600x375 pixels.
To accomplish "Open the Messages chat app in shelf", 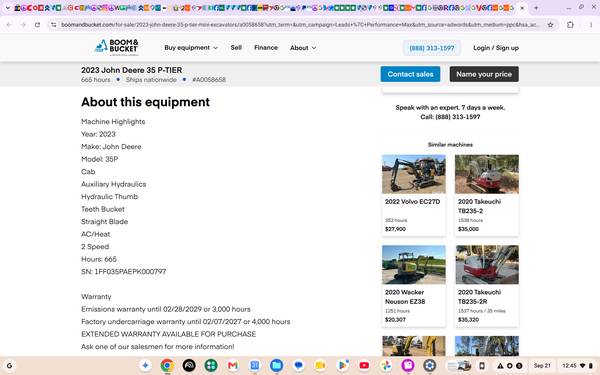I will point(298,365).
